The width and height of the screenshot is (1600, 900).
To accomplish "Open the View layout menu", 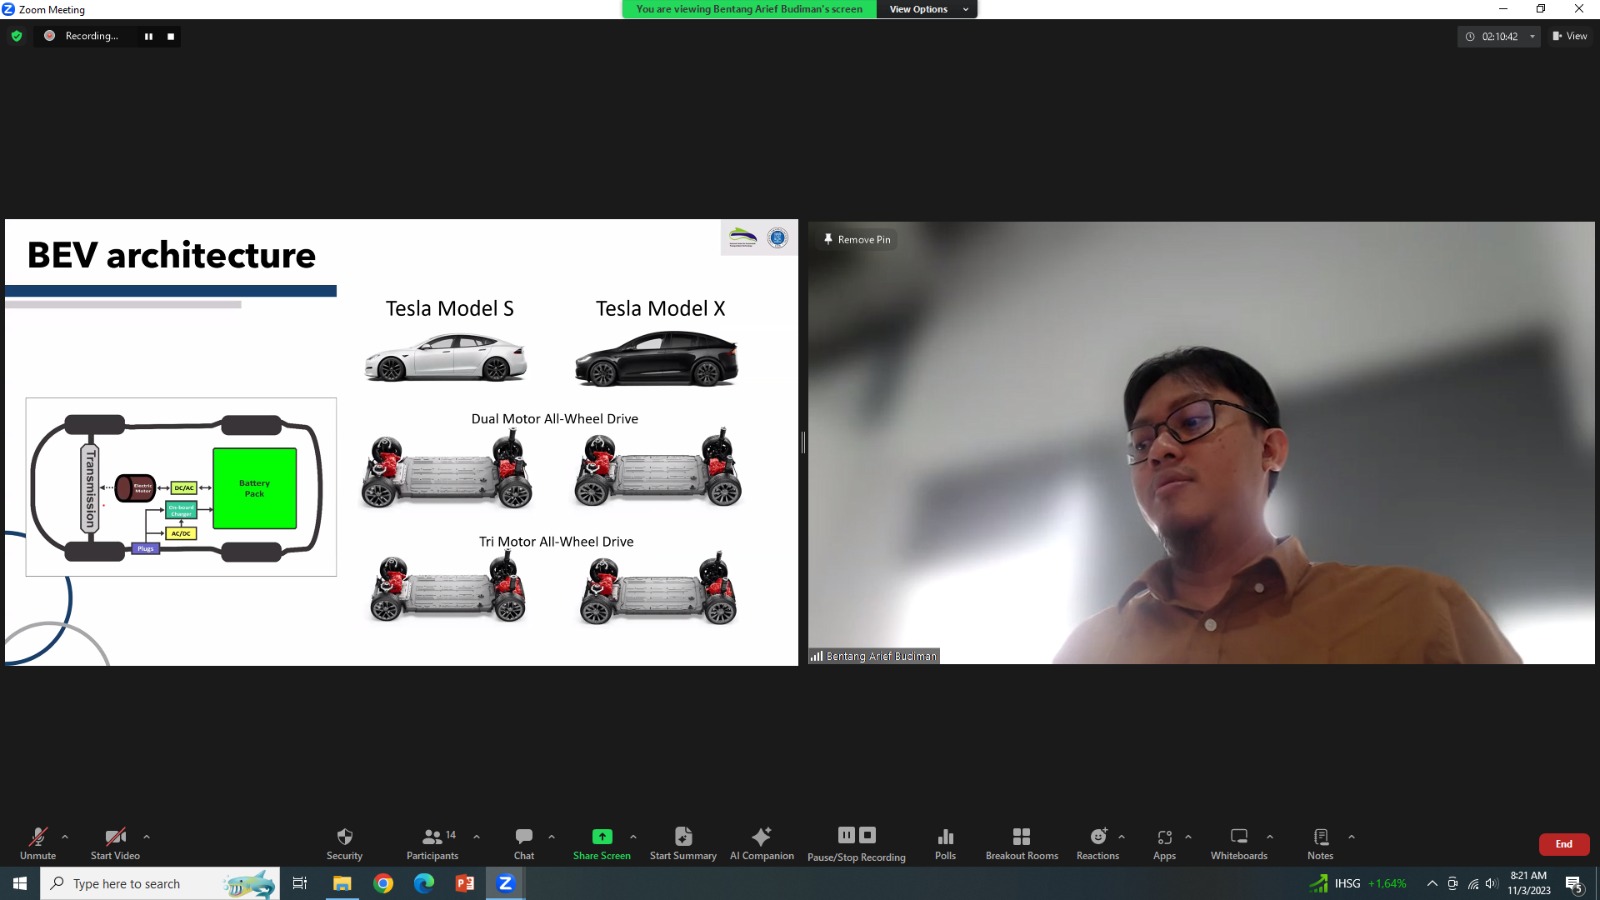I will click(x=1569, y=36).
